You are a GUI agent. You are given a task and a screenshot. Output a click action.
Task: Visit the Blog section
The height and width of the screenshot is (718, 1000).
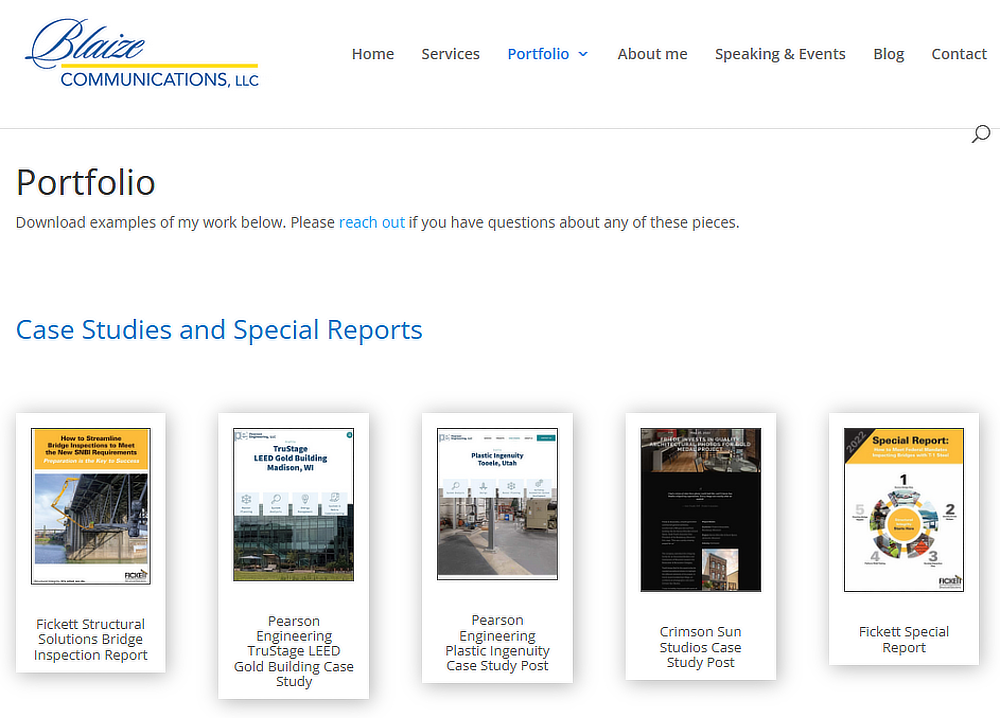[888, 54]
